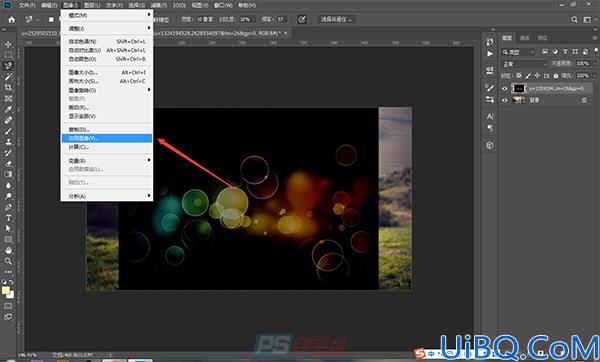The image size is (600, 362).
Task: Open the Brush Settings panel icon
Action: coord(490,88)
